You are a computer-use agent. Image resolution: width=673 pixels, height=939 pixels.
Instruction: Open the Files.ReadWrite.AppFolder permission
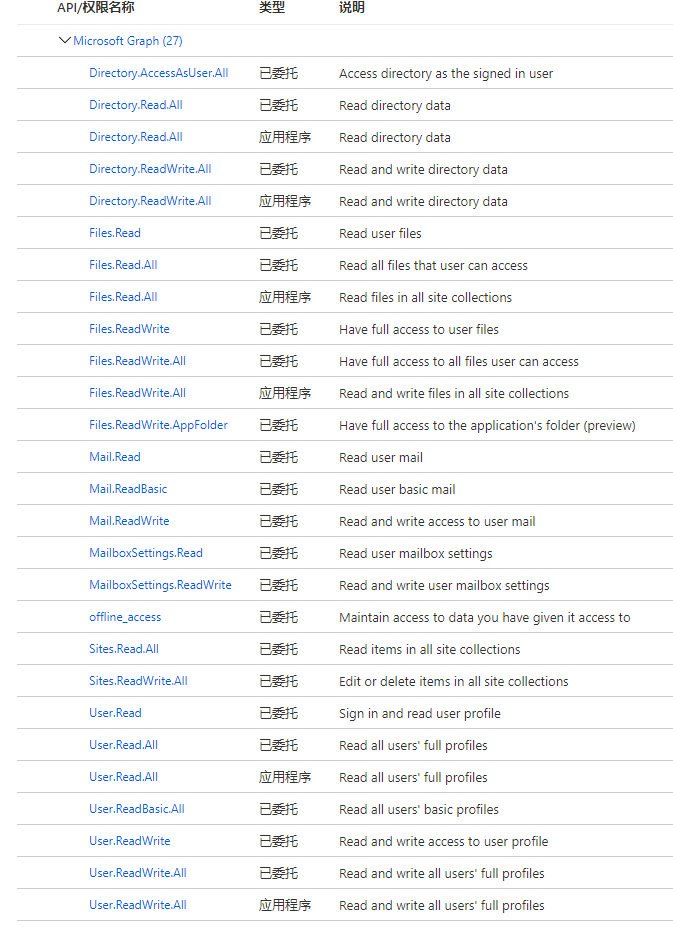(x=158, y=425)
